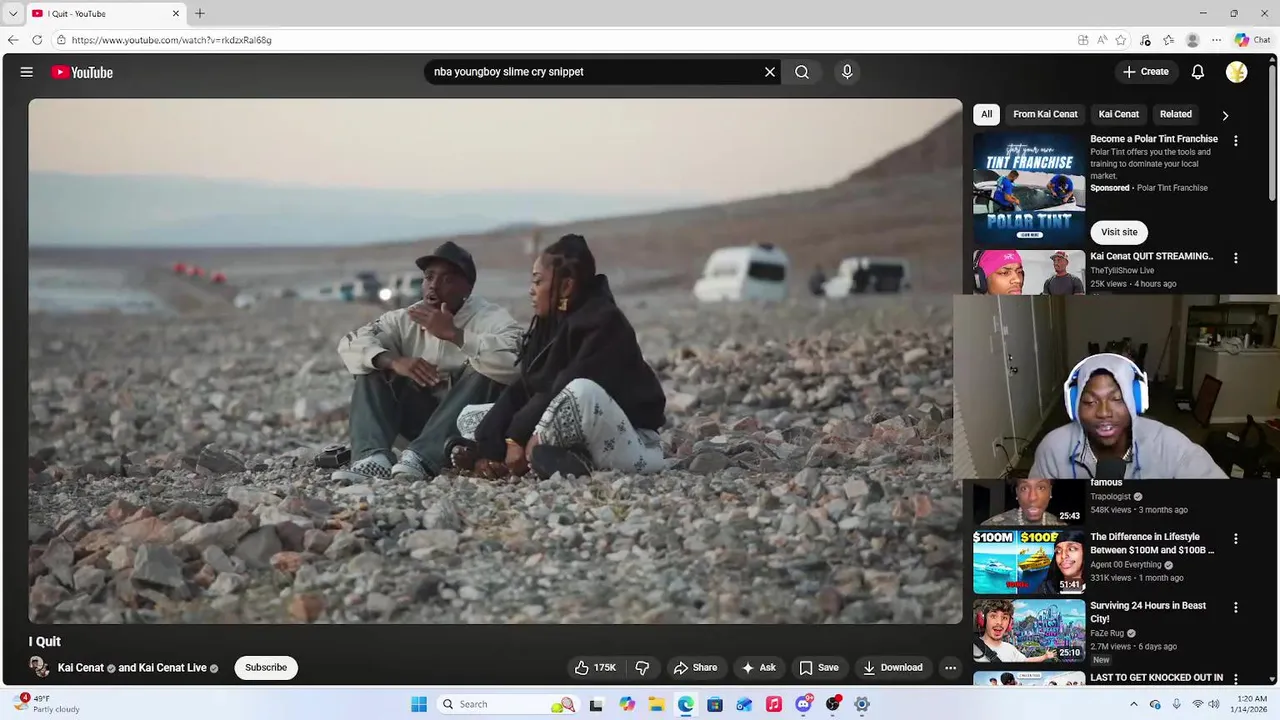Open the YouTube hamburger guide menu
Screen dimensions: 1280x720
pos(27,72)
